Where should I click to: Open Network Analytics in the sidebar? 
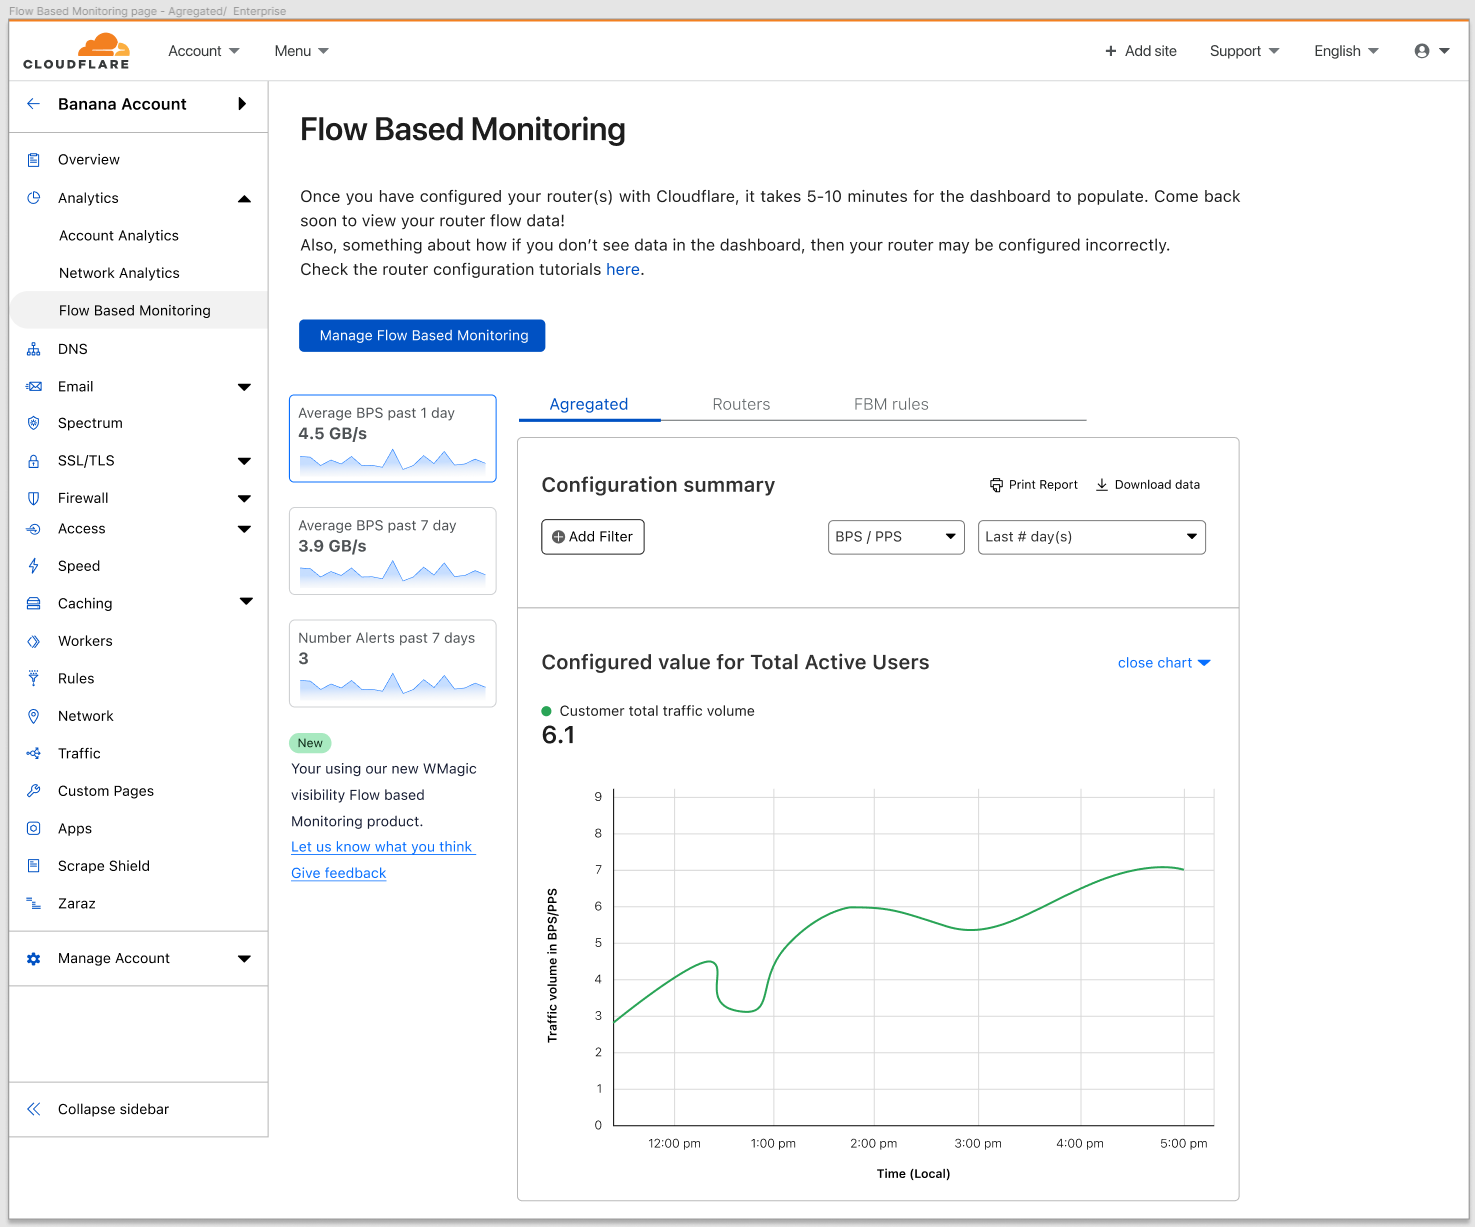119,273
